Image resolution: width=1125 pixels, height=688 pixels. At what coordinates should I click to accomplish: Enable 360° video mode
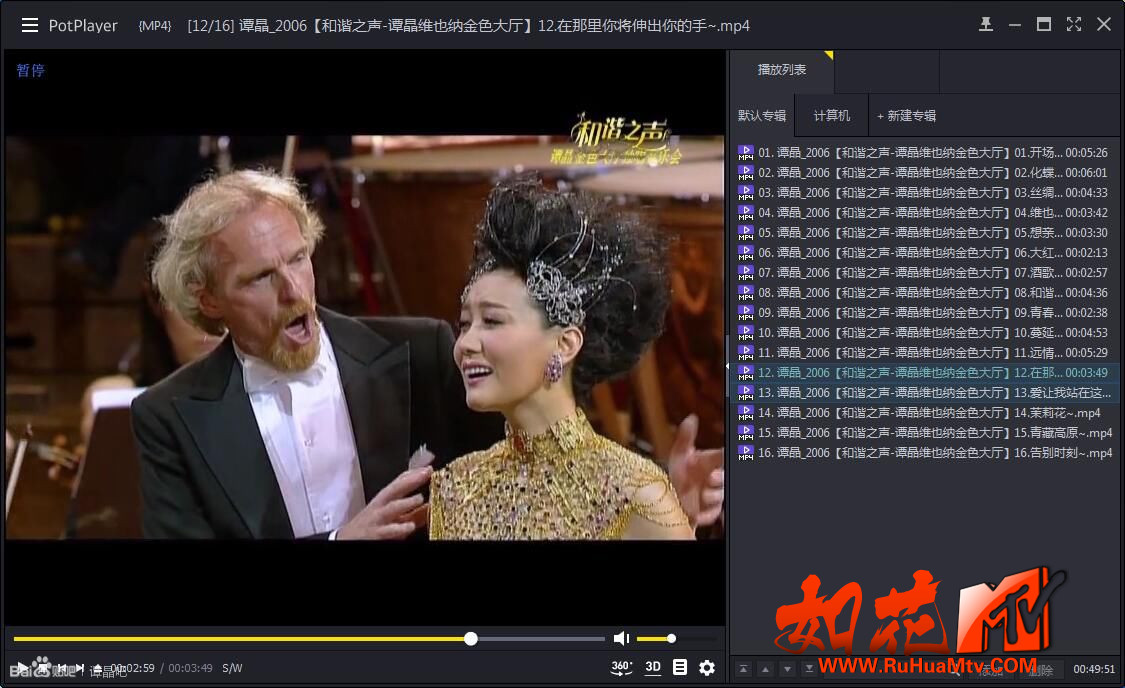click(621, 667)
